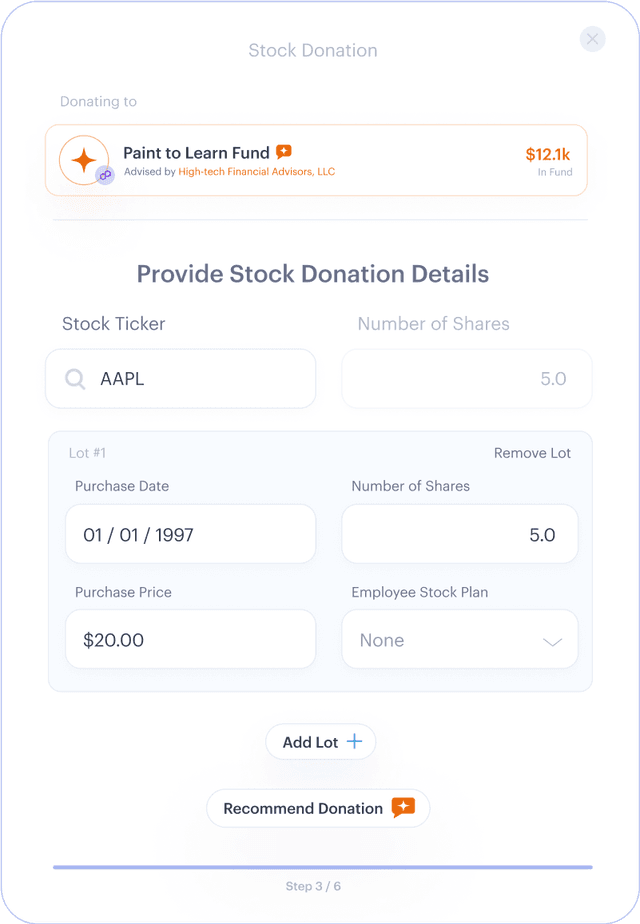640x924 pixels.
Task: Click the Lot #1 Number of Shares field
Action: point(460,535)
